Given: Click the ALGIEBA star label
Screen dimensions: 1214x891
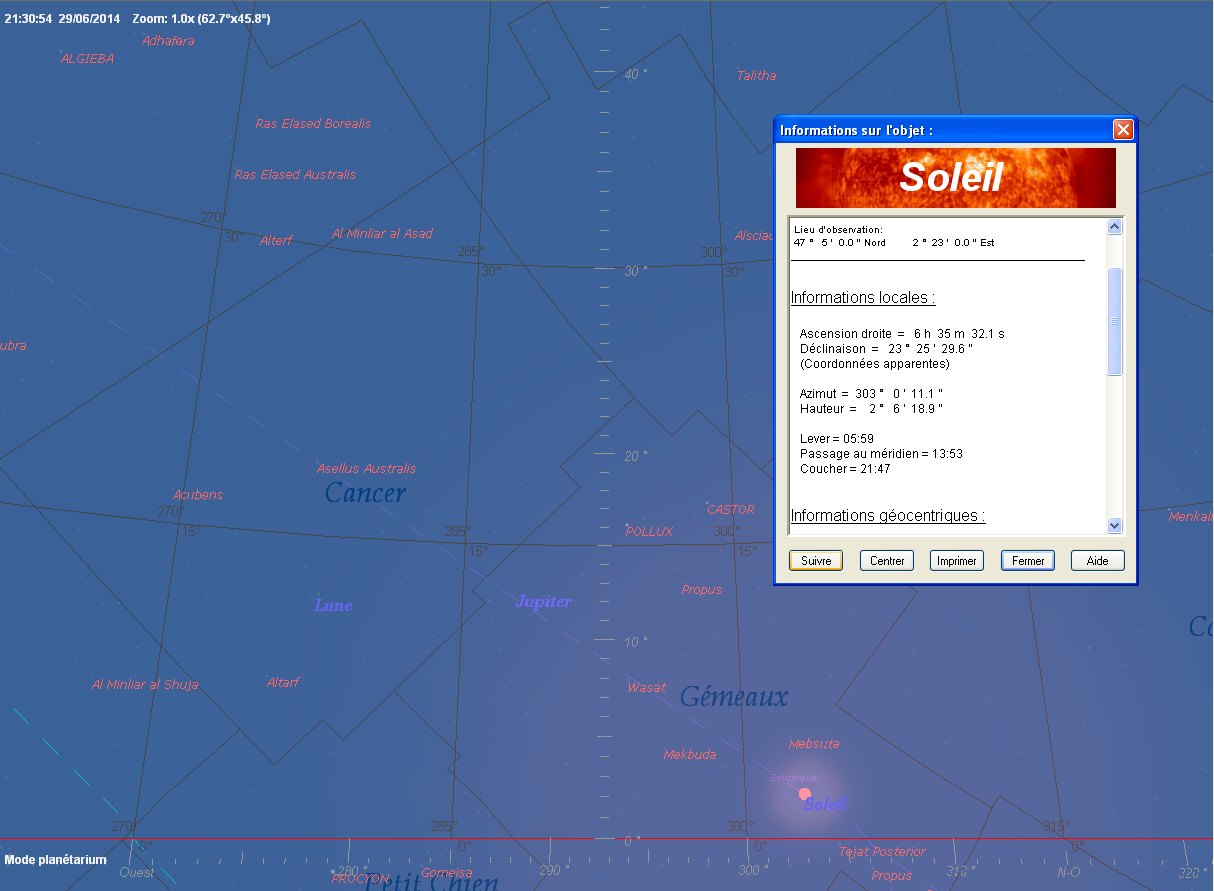Looking at the screenshot, I should [x=88, y=59].
